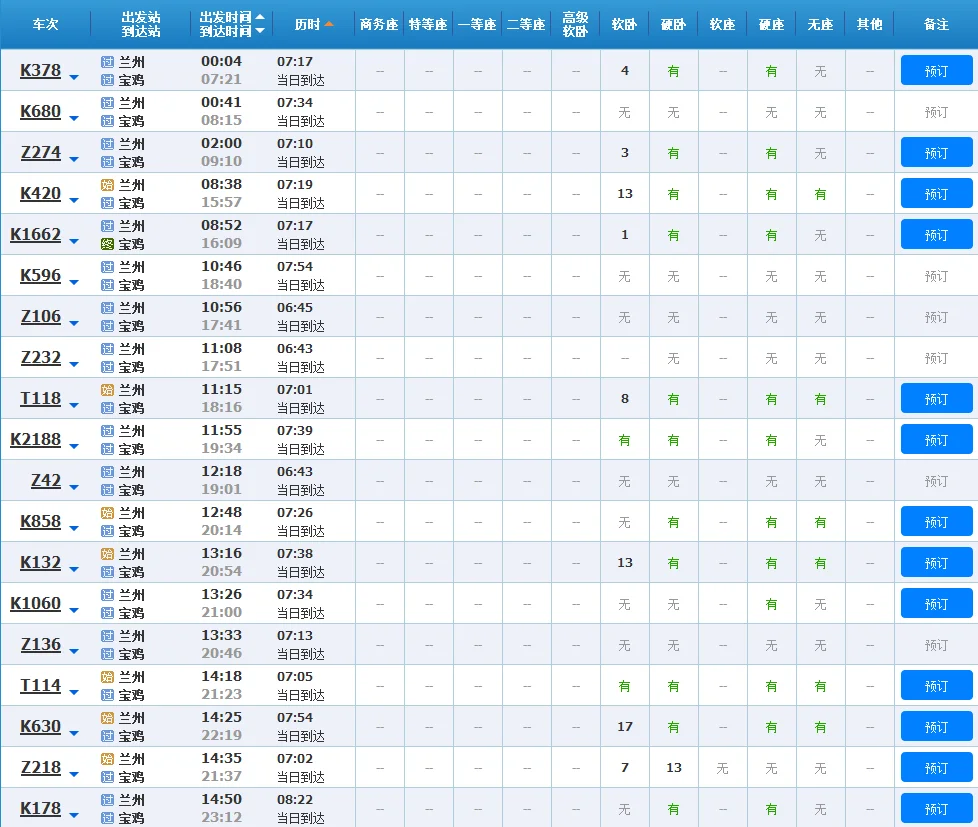The image size is (978, 827).
Task: Click the sort arrows beside 出发时间 header
Action: [x=260, y=24]
